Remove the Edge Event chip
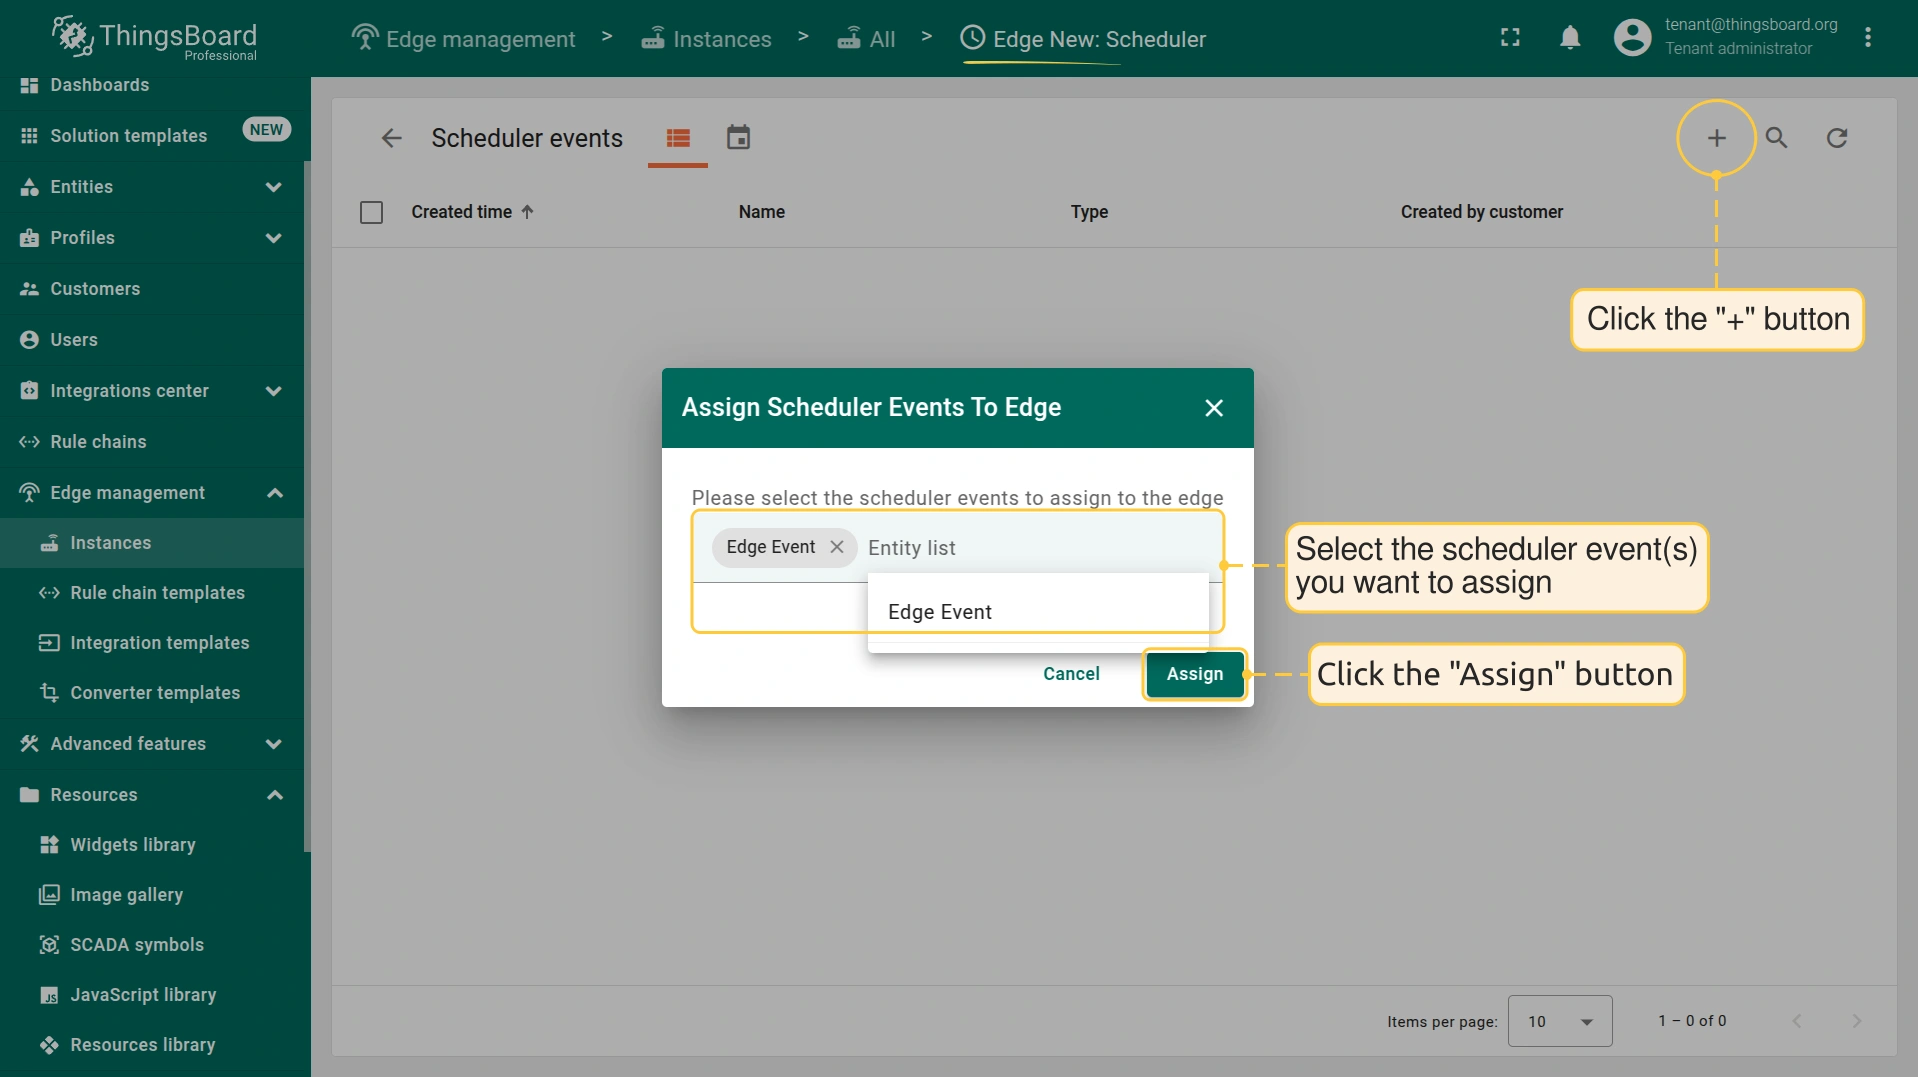Screen dimensions: 1918x1077 coord(837,547)
